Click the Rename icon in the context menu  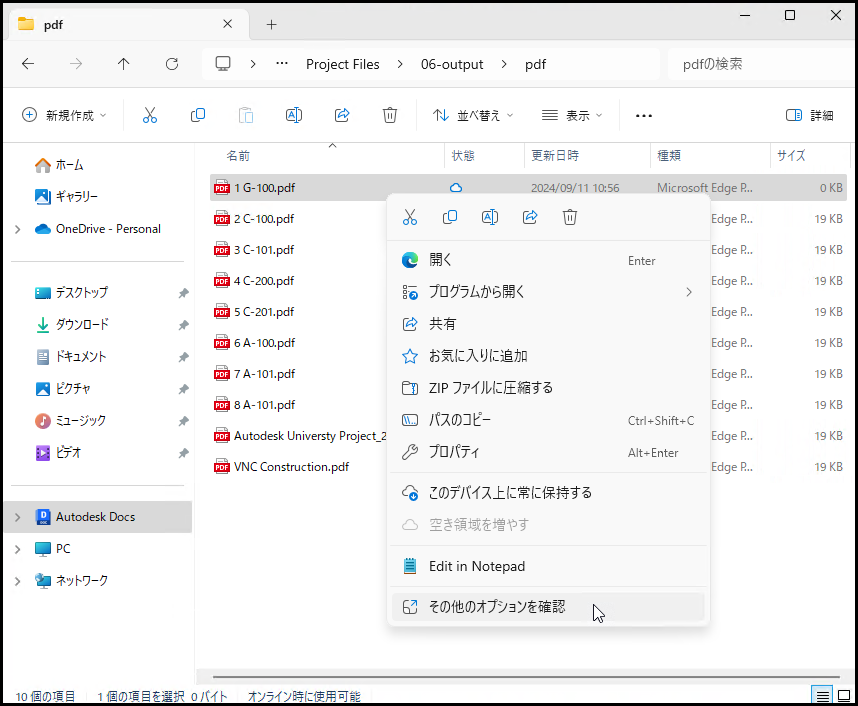[x=490, y=217]
